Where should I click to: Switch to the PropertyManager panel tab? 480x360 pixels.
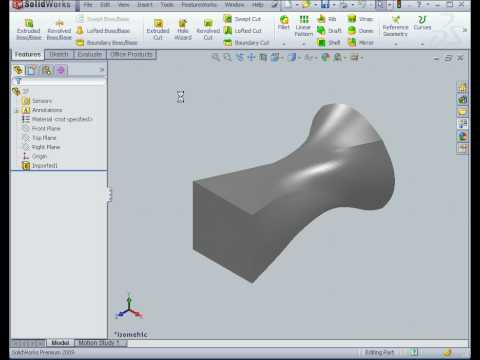pos(32,70)
